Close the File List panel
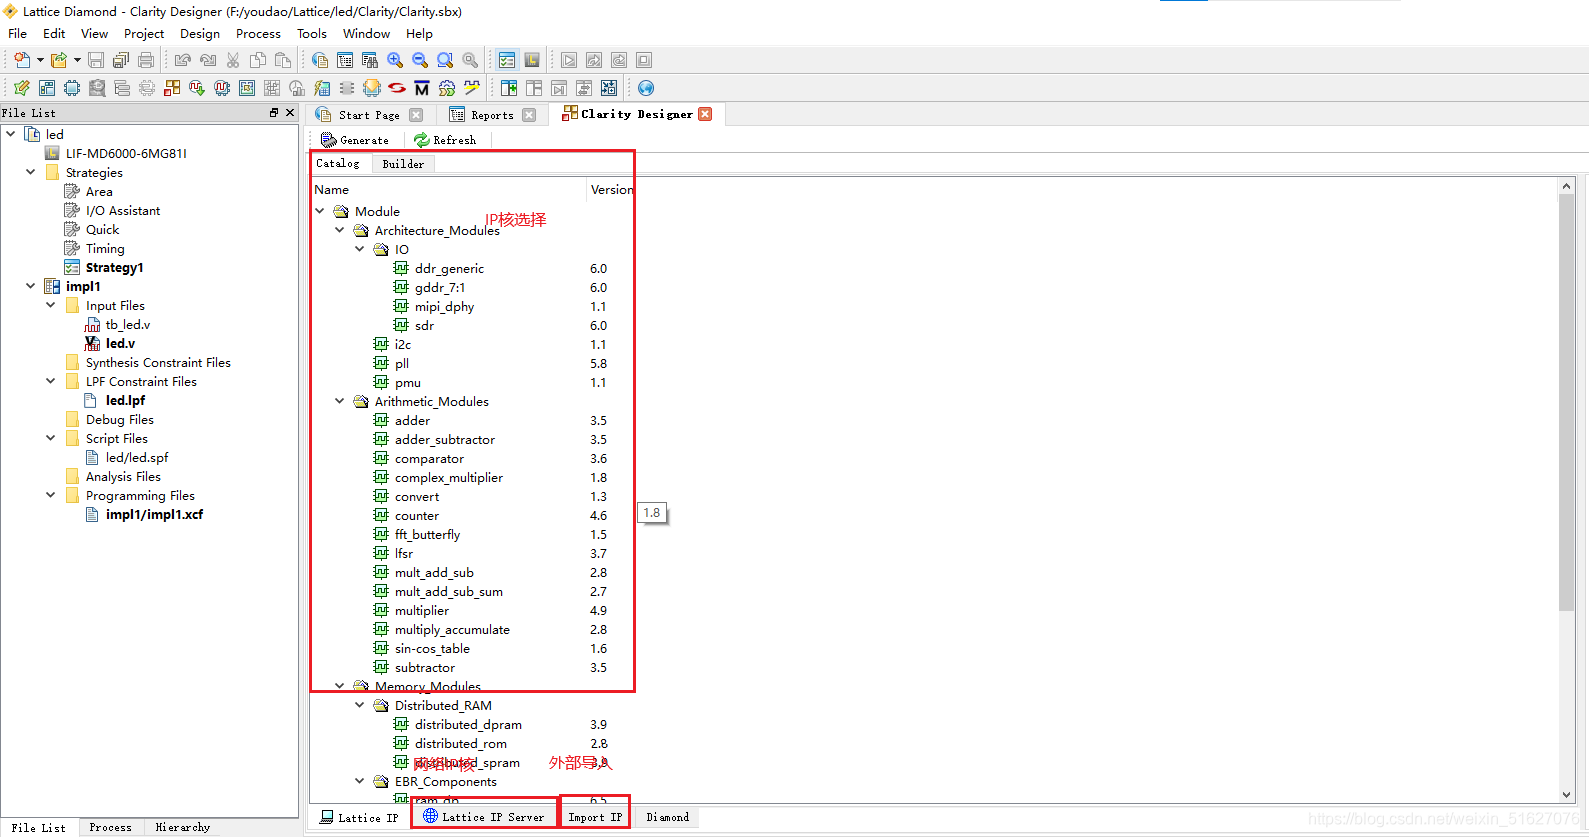Image resolution: width=1589 pixels, height=837 pixels. (x=290, y=113)
